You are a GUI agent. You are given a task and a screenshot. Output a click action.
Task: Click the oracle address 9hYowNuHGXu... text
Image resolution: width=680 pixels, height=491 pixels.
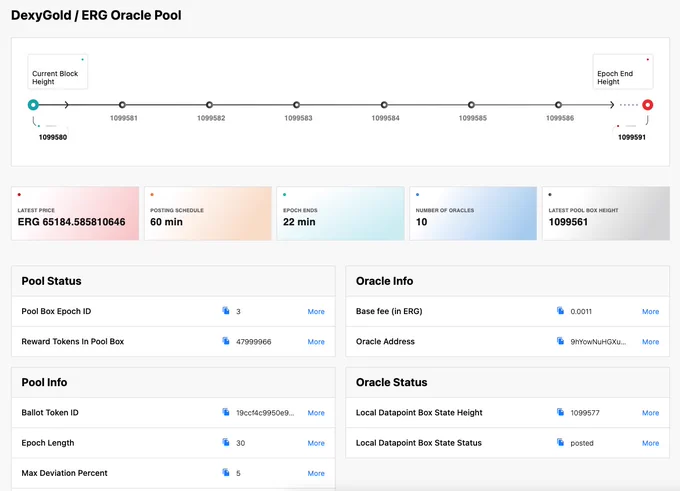(598, 342)
